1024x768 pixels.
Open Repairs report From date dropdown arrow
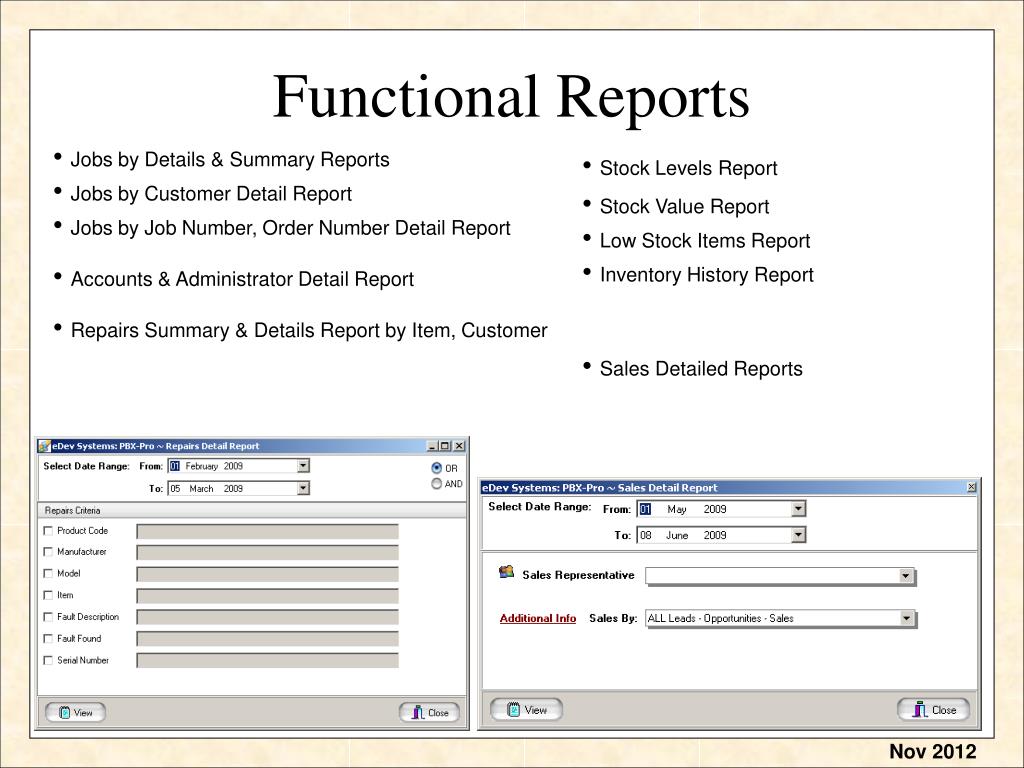click(x=303, y=466)
